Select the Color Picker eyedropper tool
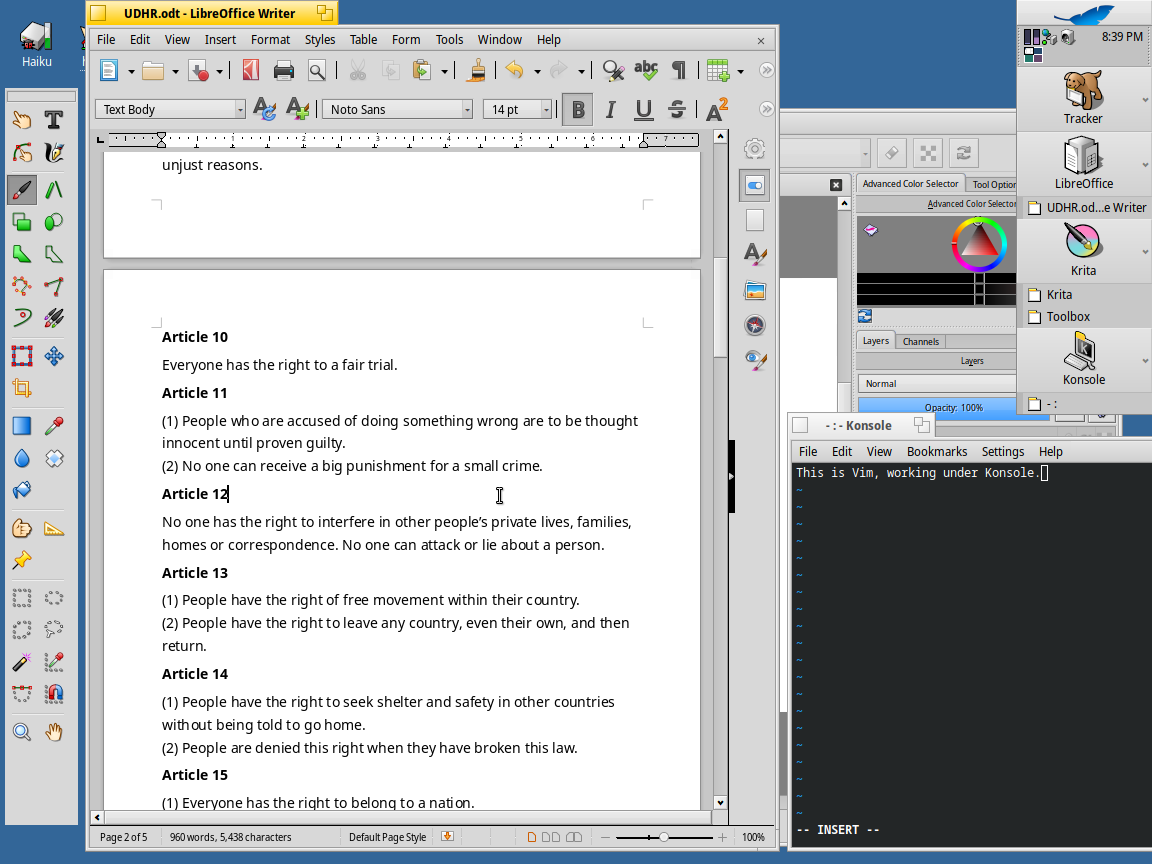Viewport: 1152px width, 864px height. (x=54, y=426)
